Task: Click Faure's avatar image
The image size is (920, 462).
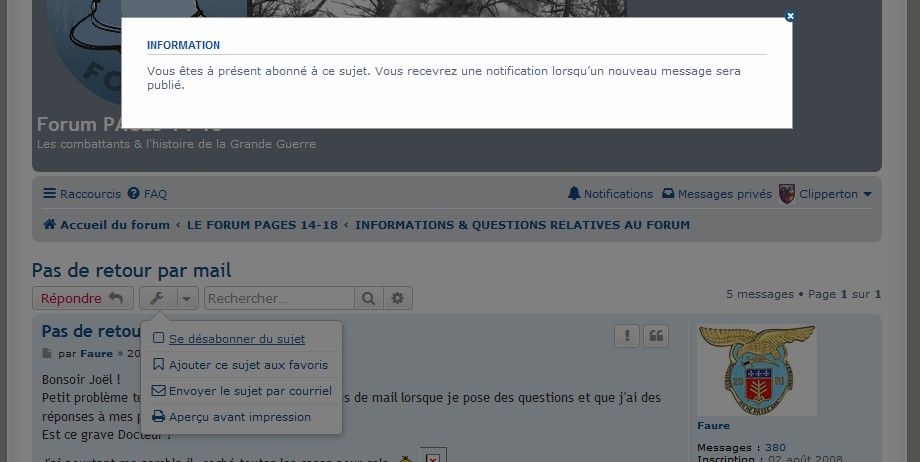Action: click(x=757, y=371)
